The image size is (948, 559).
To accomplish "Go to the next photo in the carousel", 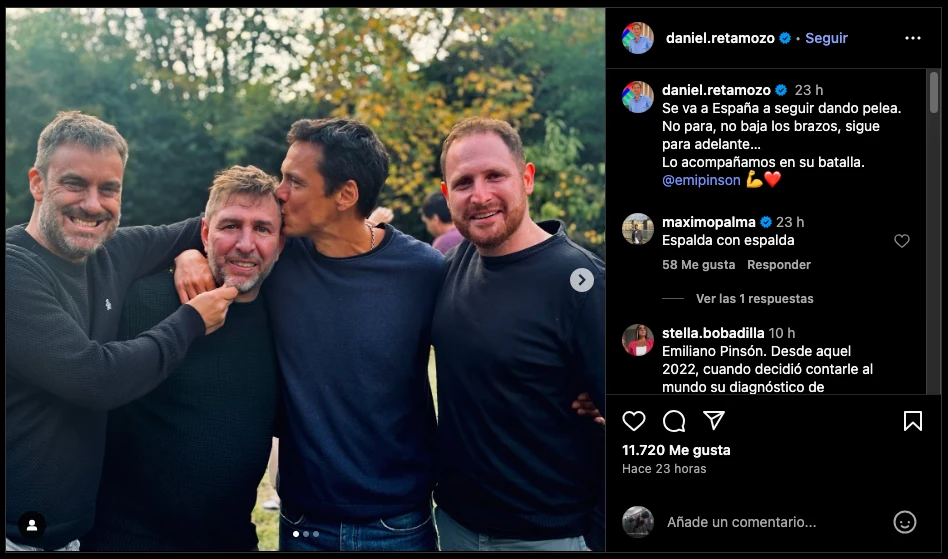I will [582, 280].
